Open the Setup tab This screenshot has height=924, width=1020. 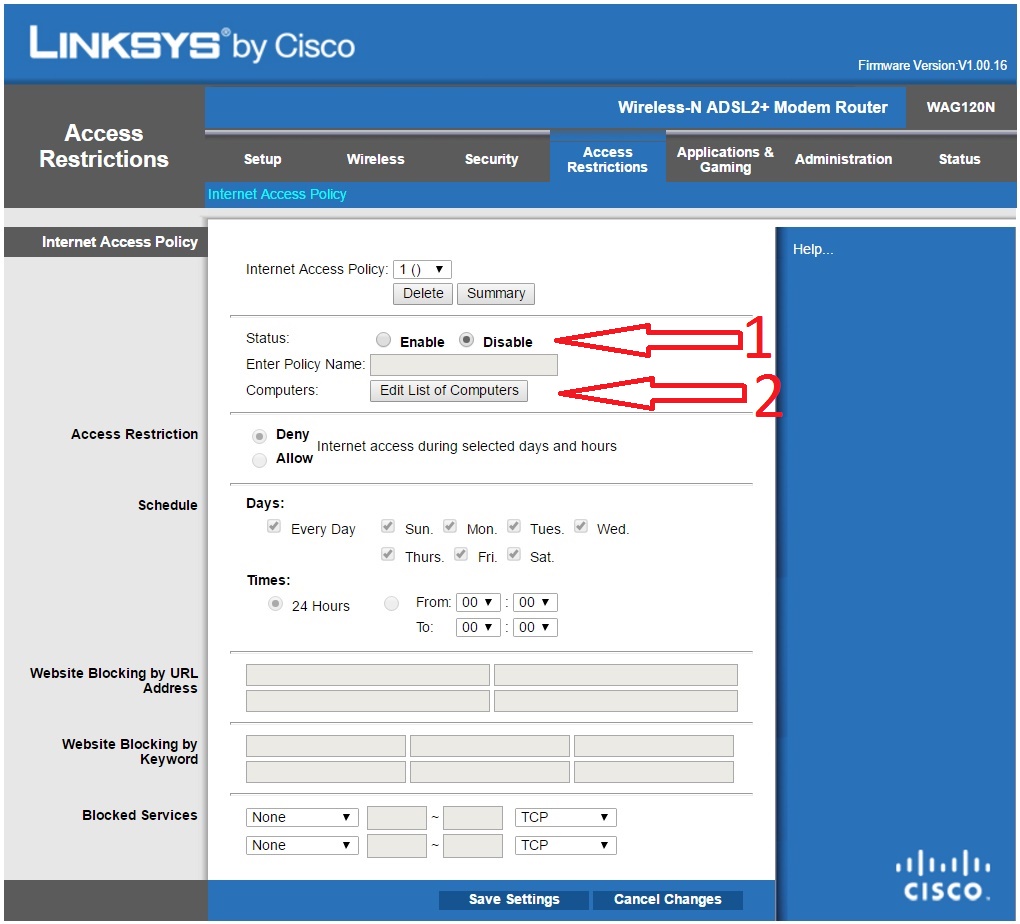click(x=262, y=159)
